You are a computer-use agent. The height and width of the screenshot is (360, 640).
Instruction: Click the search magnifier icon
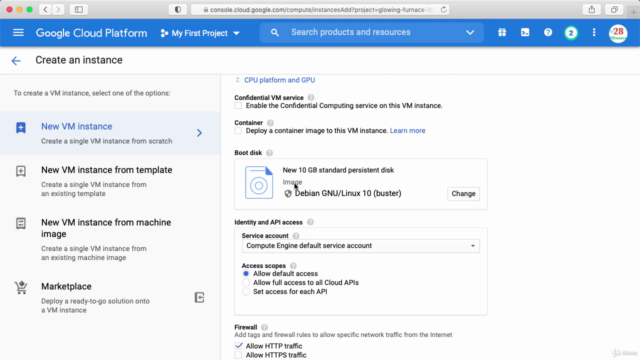point(275,33)
